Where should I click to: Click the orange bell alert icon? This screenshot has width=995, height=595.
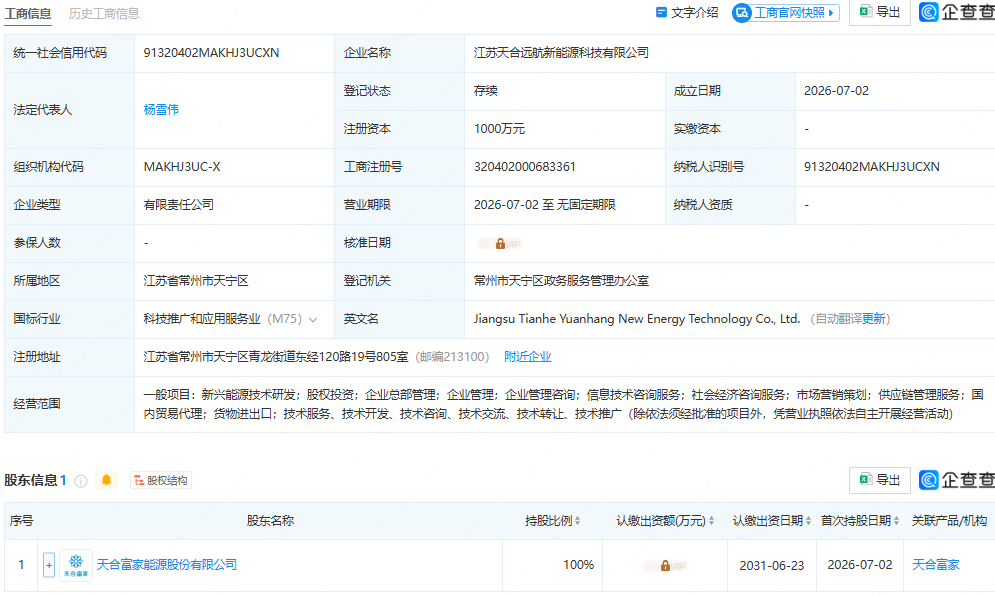(x=107, y=480)
